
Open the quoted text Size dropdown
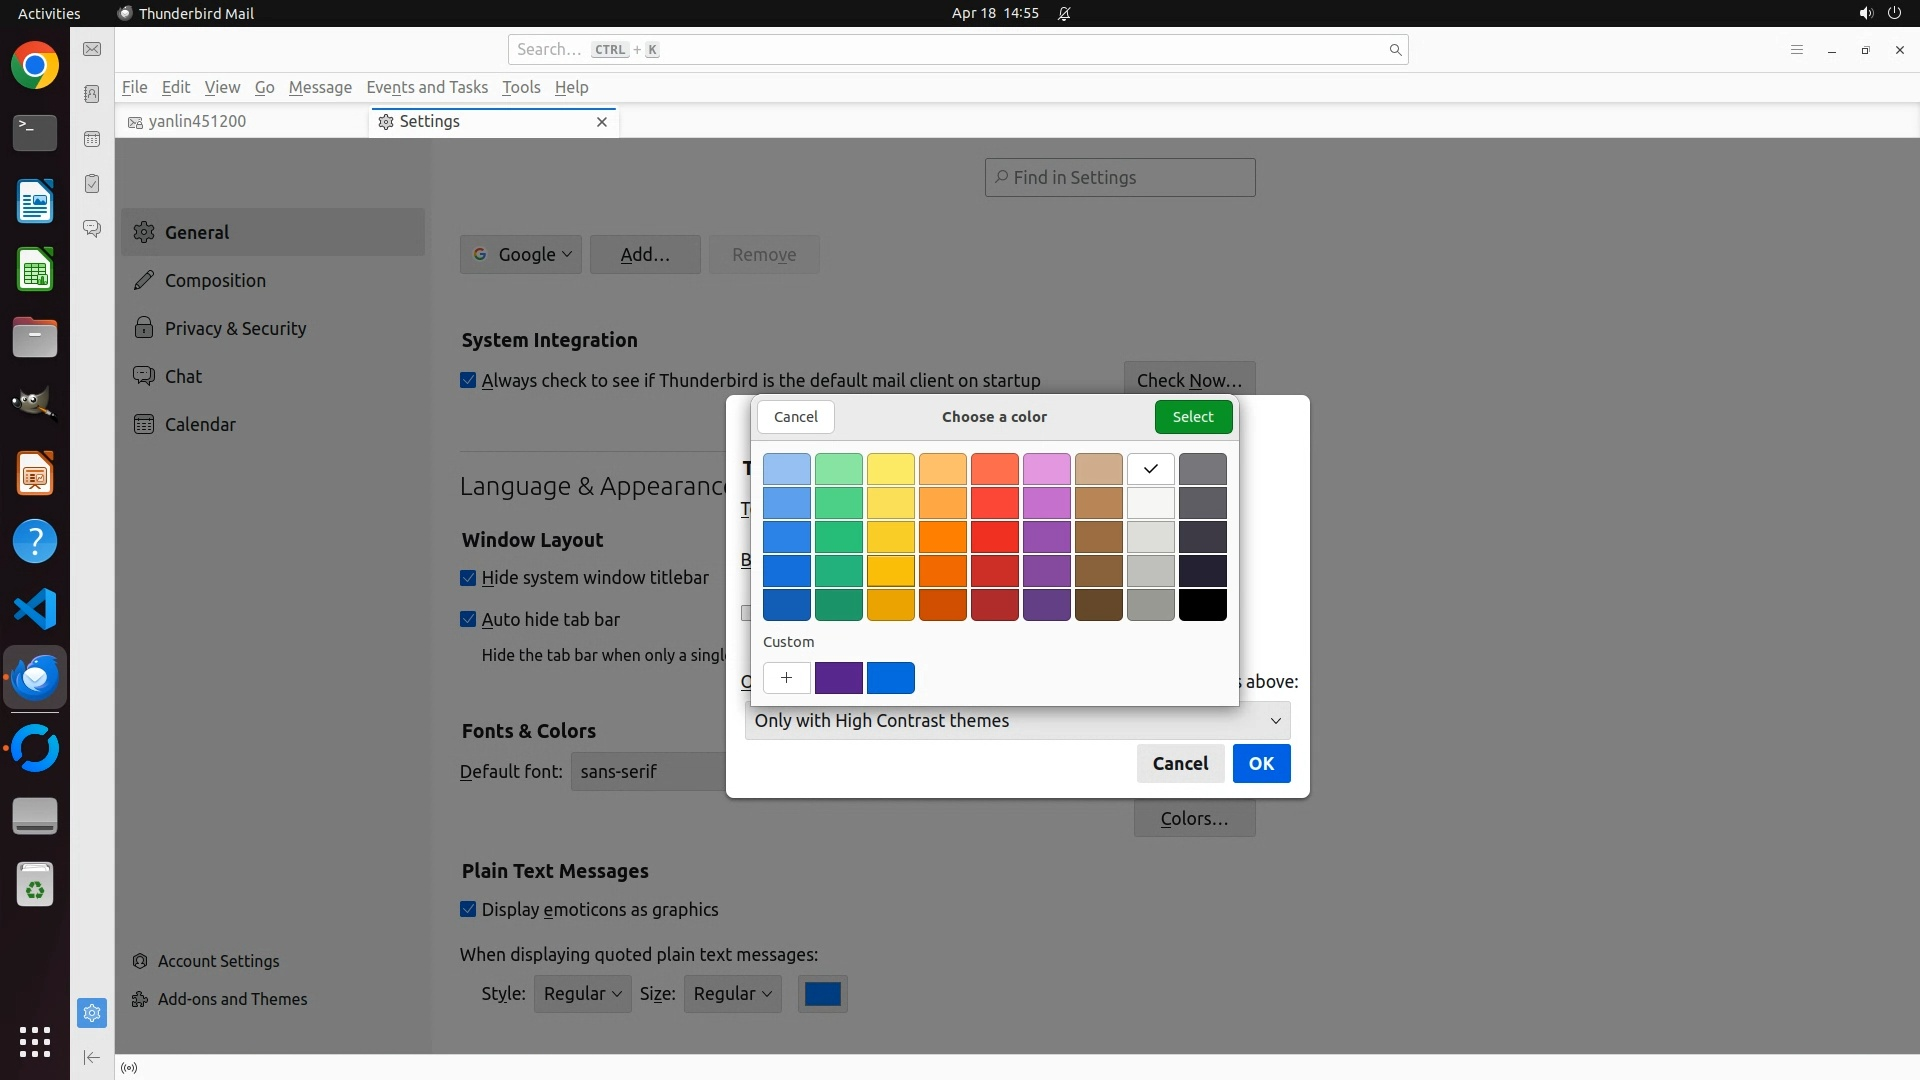732,994
